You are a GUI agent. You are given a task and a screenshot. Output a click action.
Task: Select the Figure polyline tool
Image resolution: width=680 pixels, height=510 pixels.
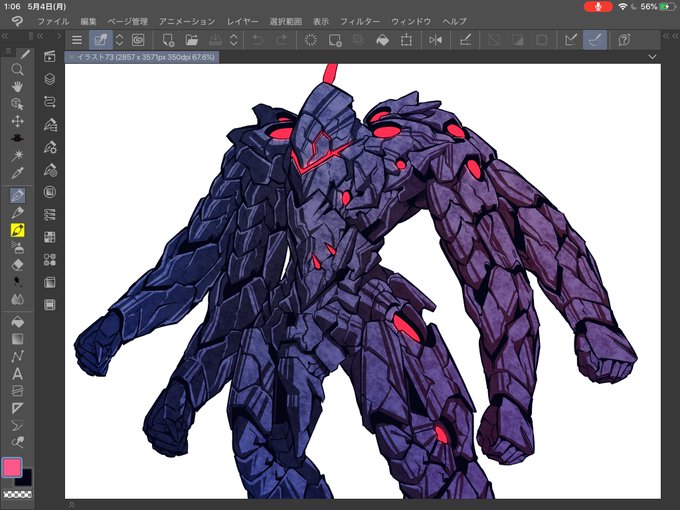17,356
